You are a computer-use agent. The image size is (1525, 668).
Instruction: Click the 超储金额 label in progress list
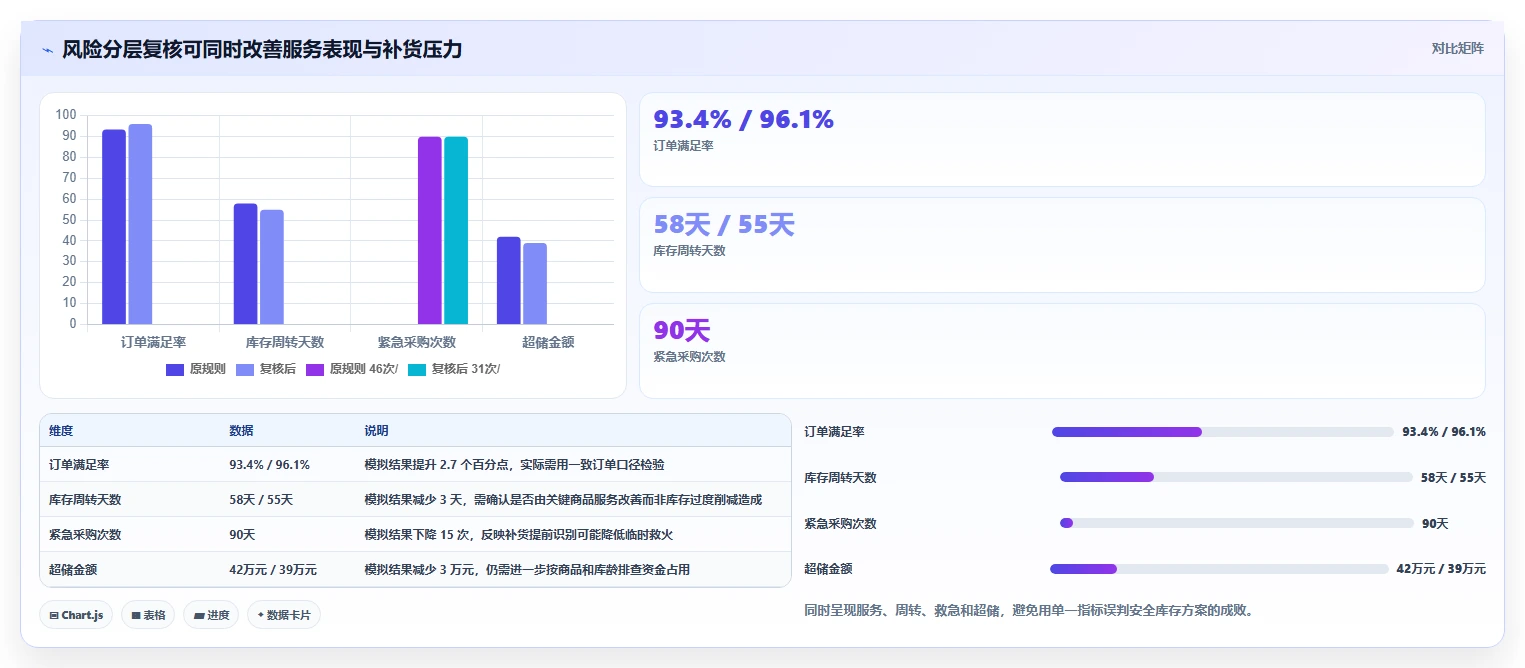pos(828,569)
